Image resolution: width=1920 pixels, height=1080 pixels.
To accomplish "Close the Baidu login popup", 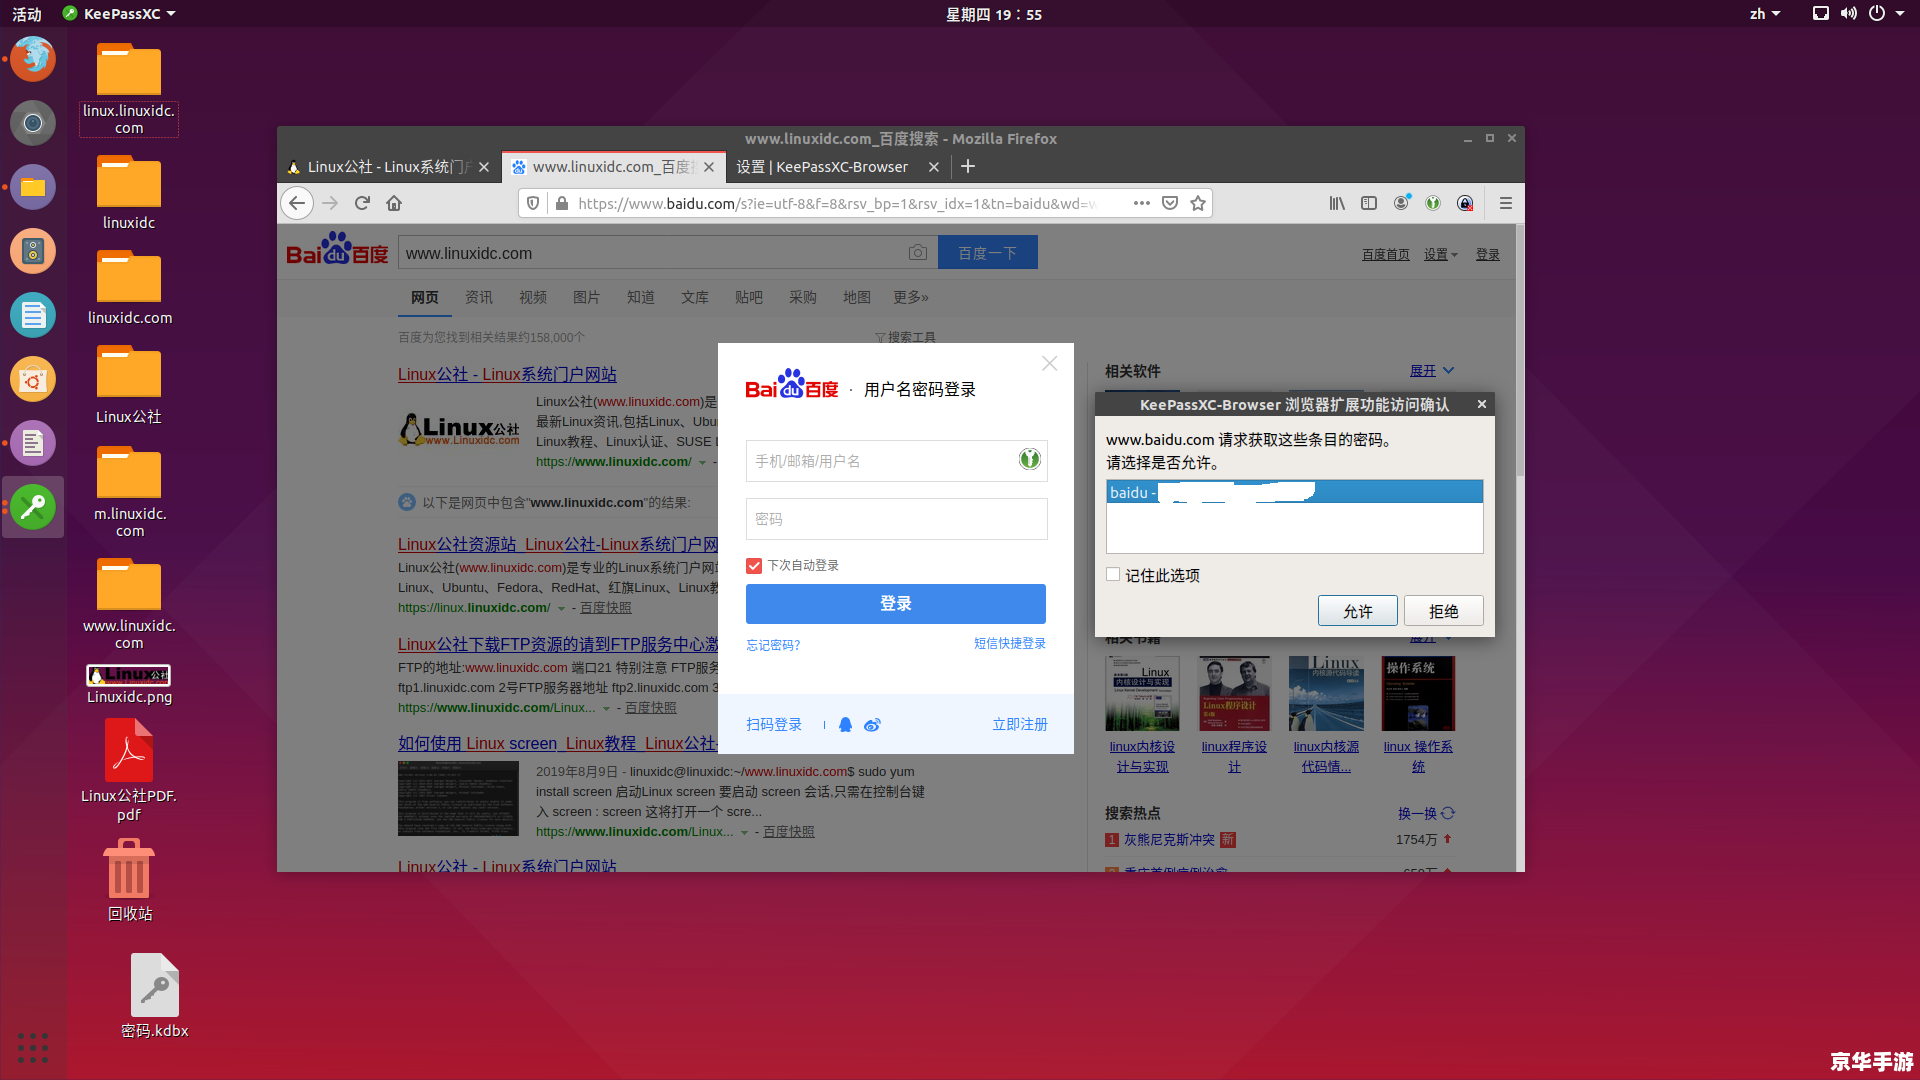I will pos(1049,364).
